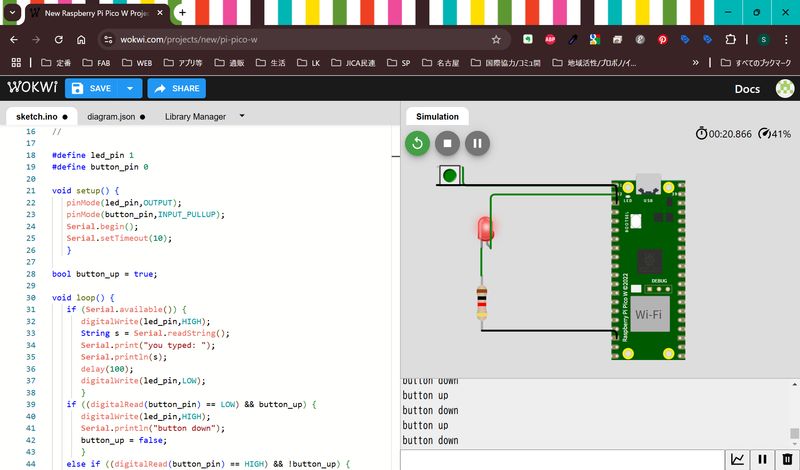The width and height of the screenshot is (800, 470).
Task: Click the simulation timer display
Action: tap(723, 134)
